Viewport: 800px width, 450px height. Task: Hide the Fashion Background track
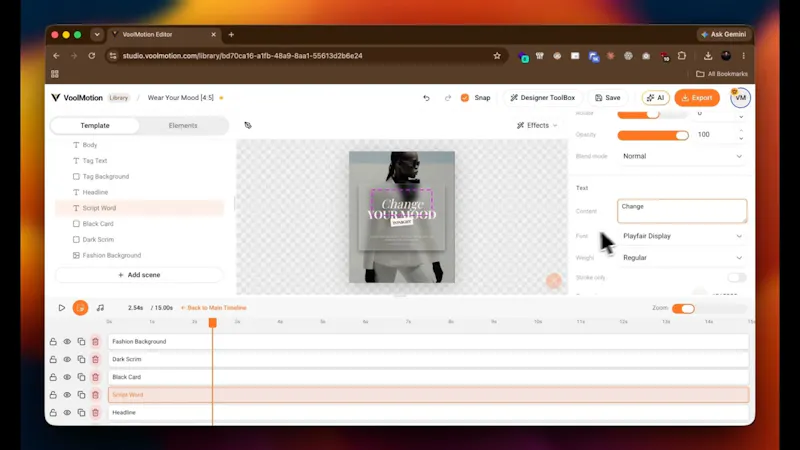(67, 342)
